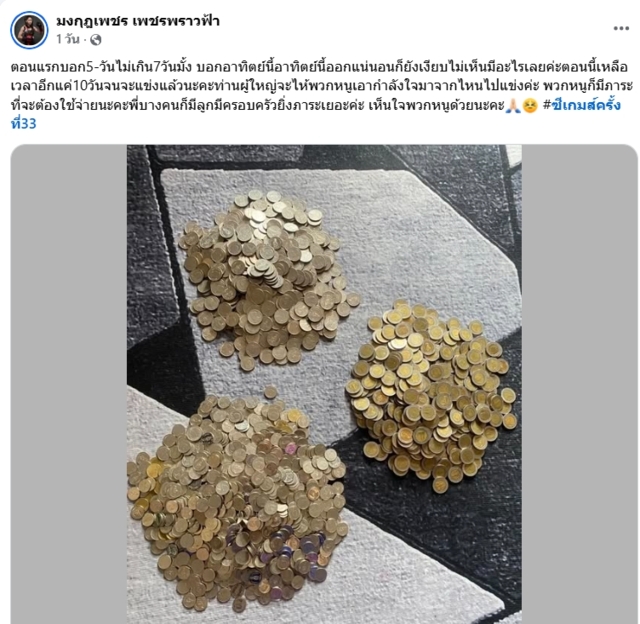Click the right pile of bicolor coins
Viewport: 640px width, 624px height.
431,396
